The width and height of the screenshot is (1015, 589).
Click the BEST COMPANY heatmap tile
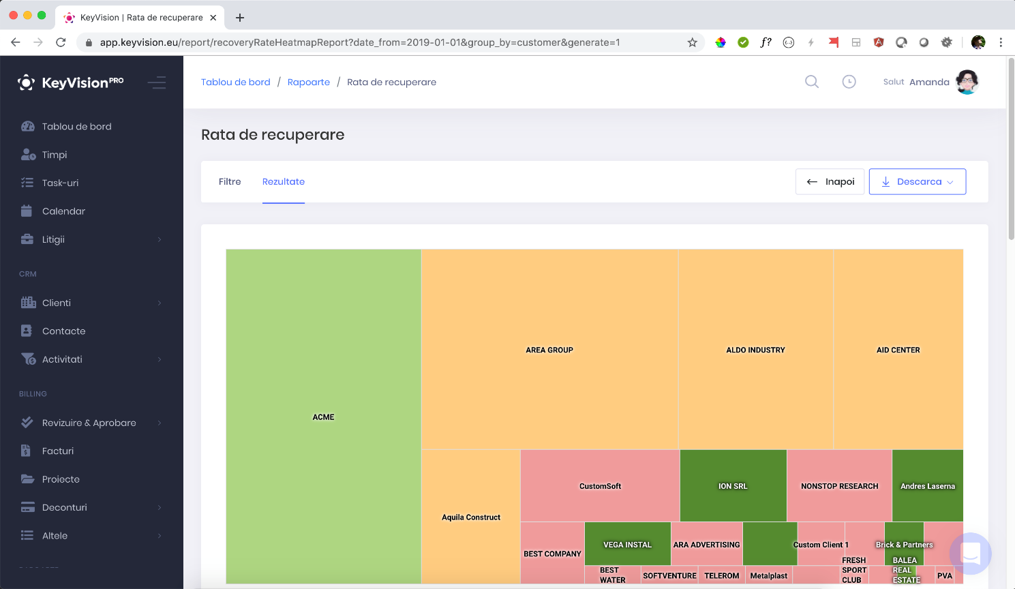tap(552, 553)
